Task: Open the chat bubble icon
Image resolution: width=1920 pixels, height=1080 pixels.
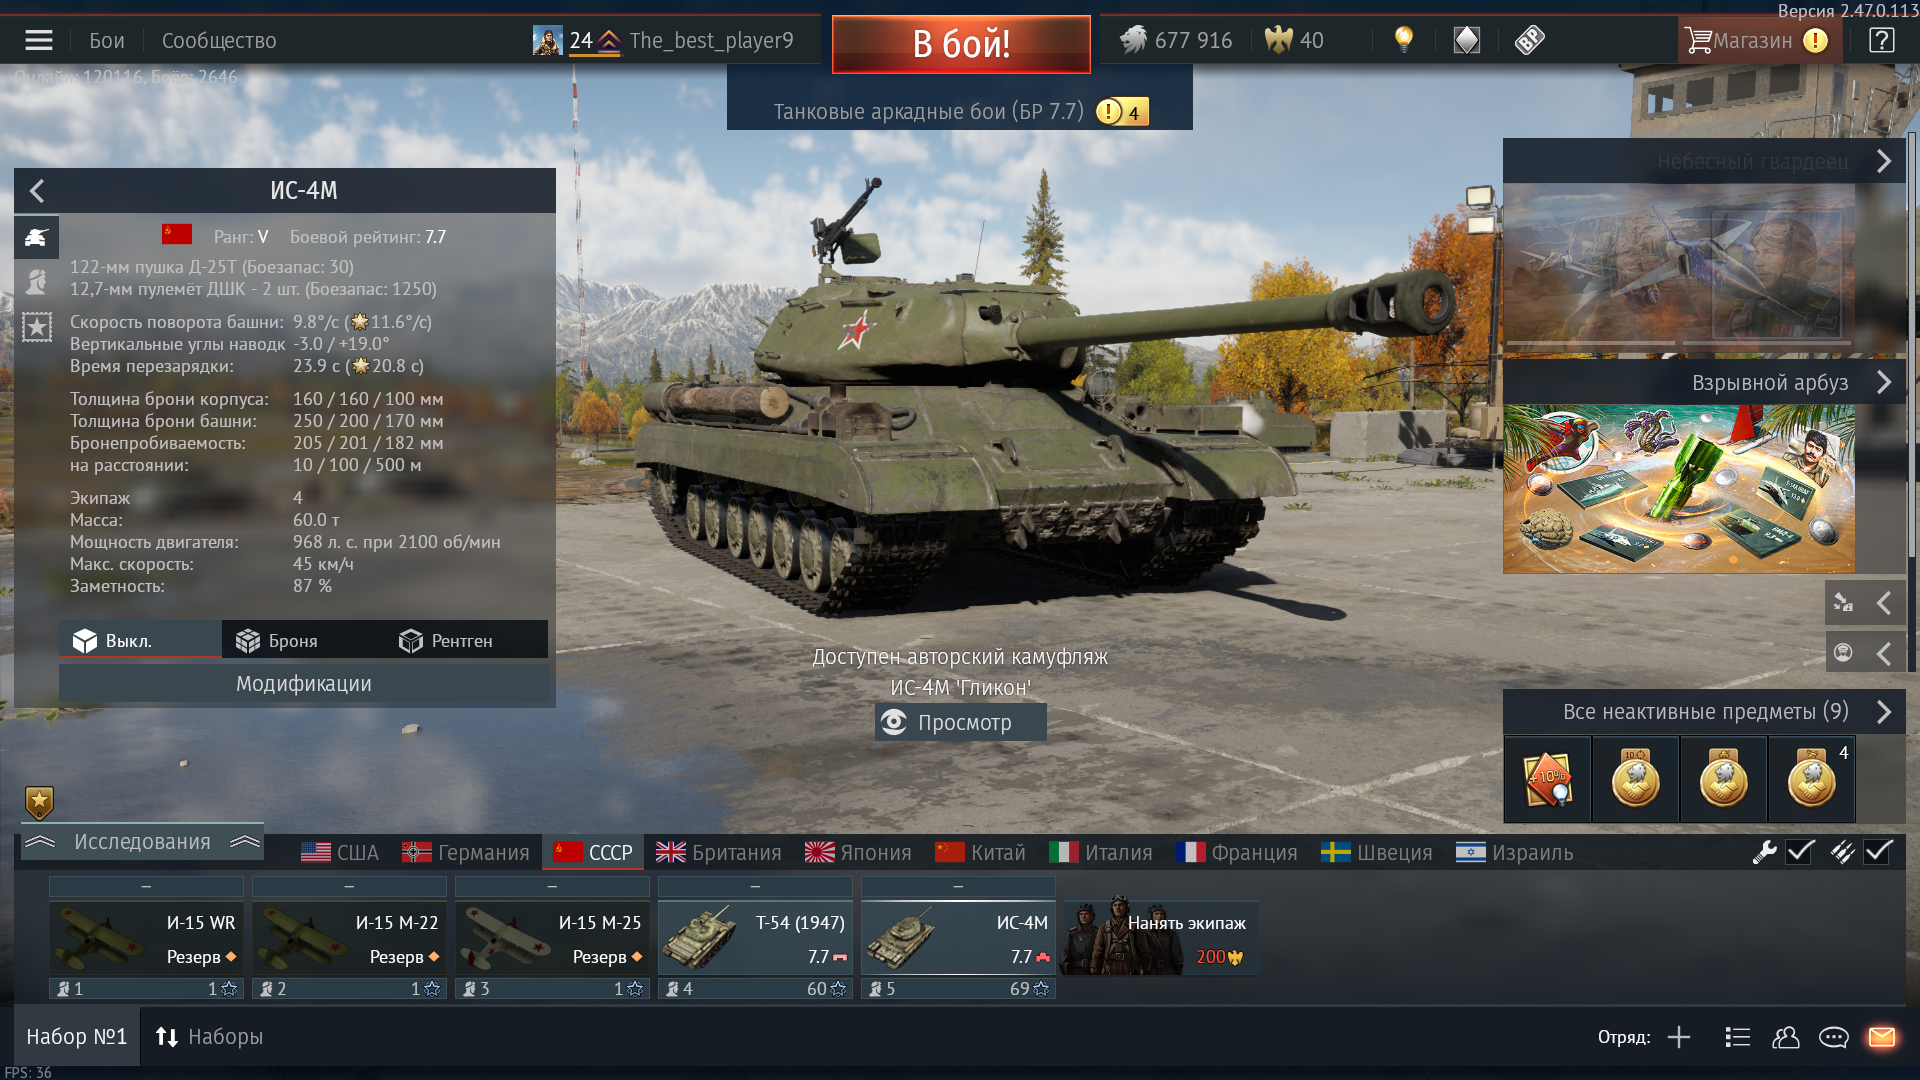Action: [x=1834, y=1037]
